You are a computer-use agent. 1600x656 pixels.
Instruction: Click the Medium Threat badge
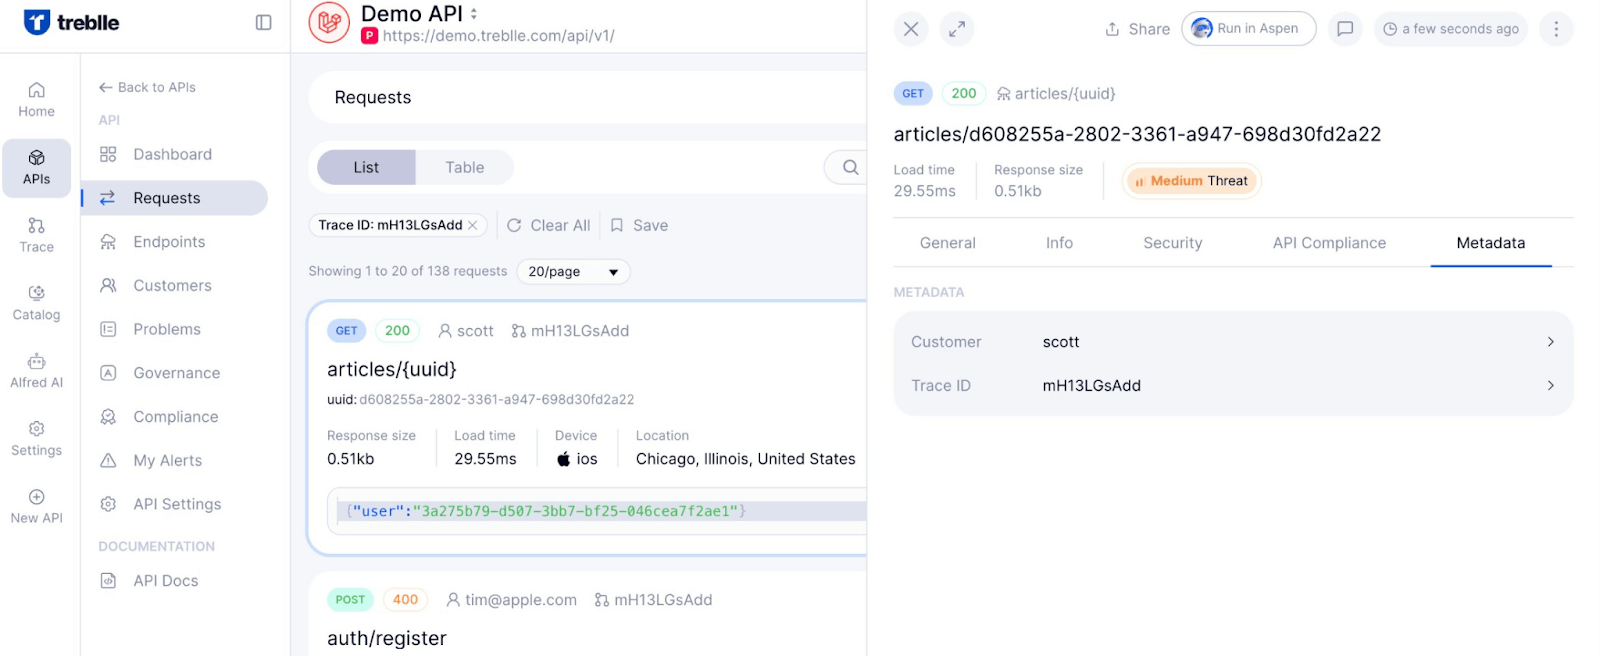1191,181
